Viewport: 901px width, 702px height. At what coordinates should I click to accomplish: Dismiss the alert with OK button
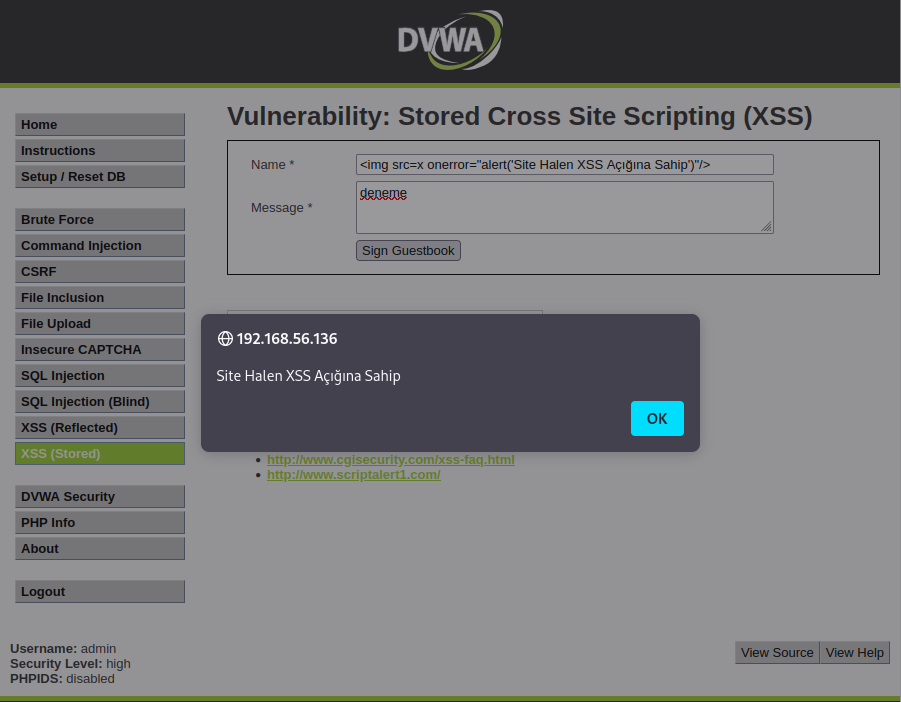pyautogui.click(x=657, y=418)
